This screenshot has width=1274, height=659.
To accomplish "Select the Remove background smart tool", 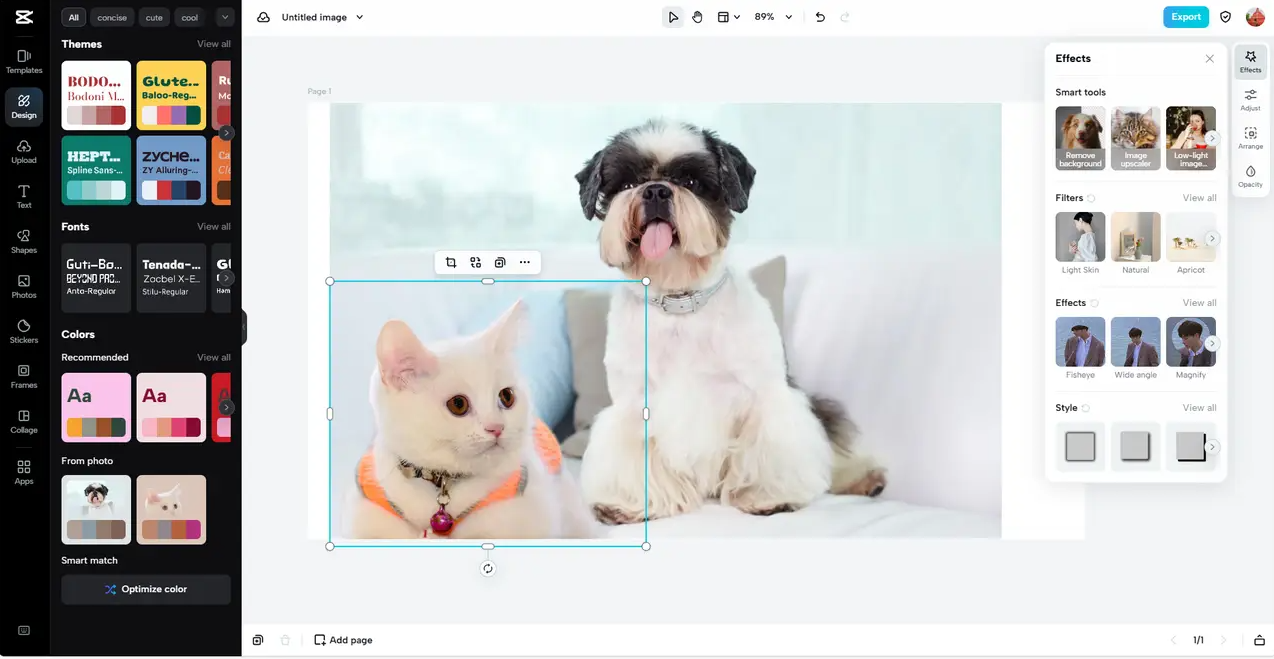I will point(1080,138).
